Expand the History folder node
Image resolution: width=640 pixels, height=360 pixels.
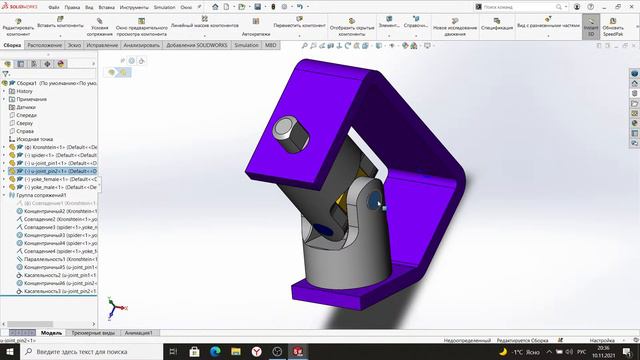click(x=4, y=91)
